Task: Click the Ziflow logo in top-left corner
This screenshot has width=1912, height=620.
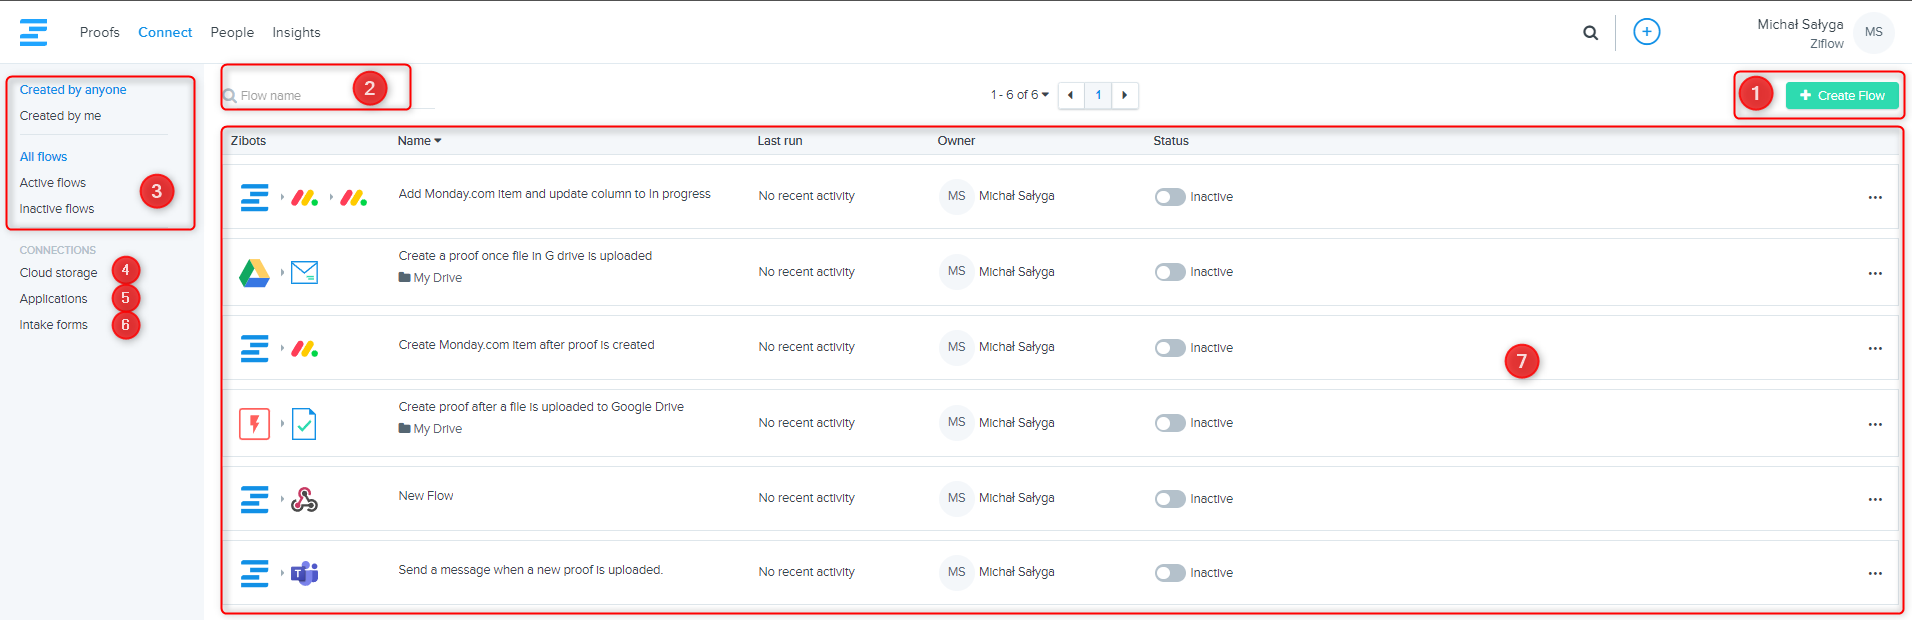Action: coord(33,32)
